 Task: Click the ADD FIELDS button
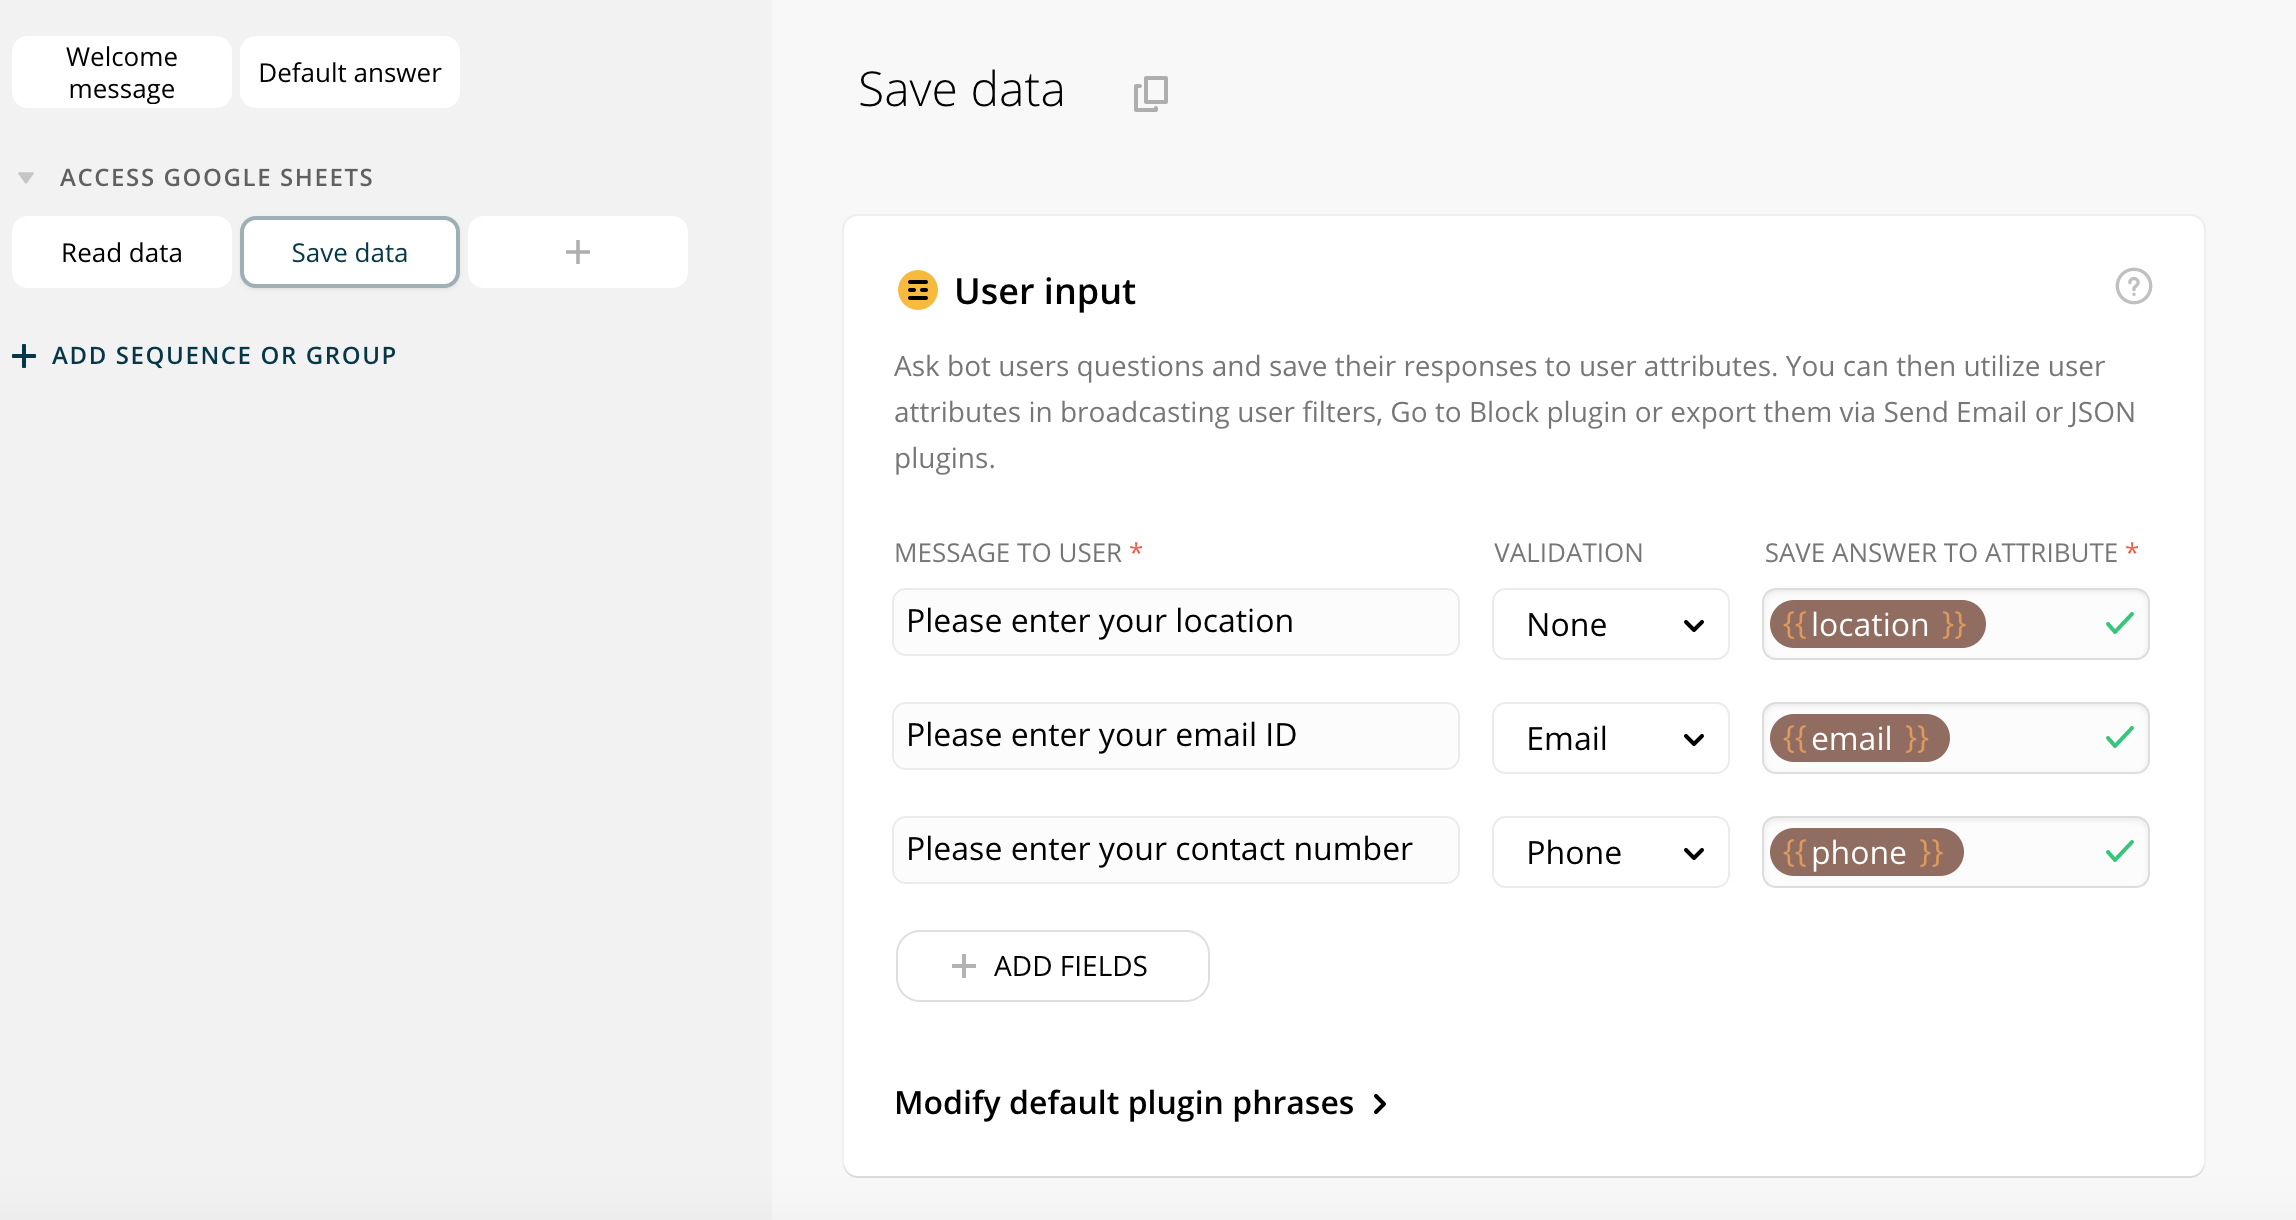[1052, 966]
